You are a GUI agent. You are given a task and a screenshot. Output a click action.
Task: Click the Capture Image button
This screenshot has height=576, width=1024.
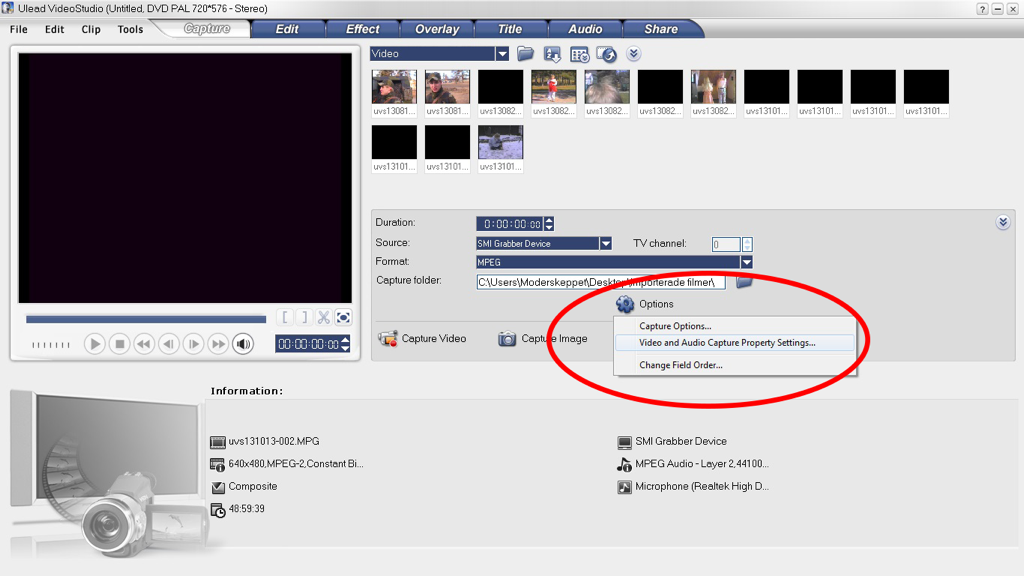(543, 338)
